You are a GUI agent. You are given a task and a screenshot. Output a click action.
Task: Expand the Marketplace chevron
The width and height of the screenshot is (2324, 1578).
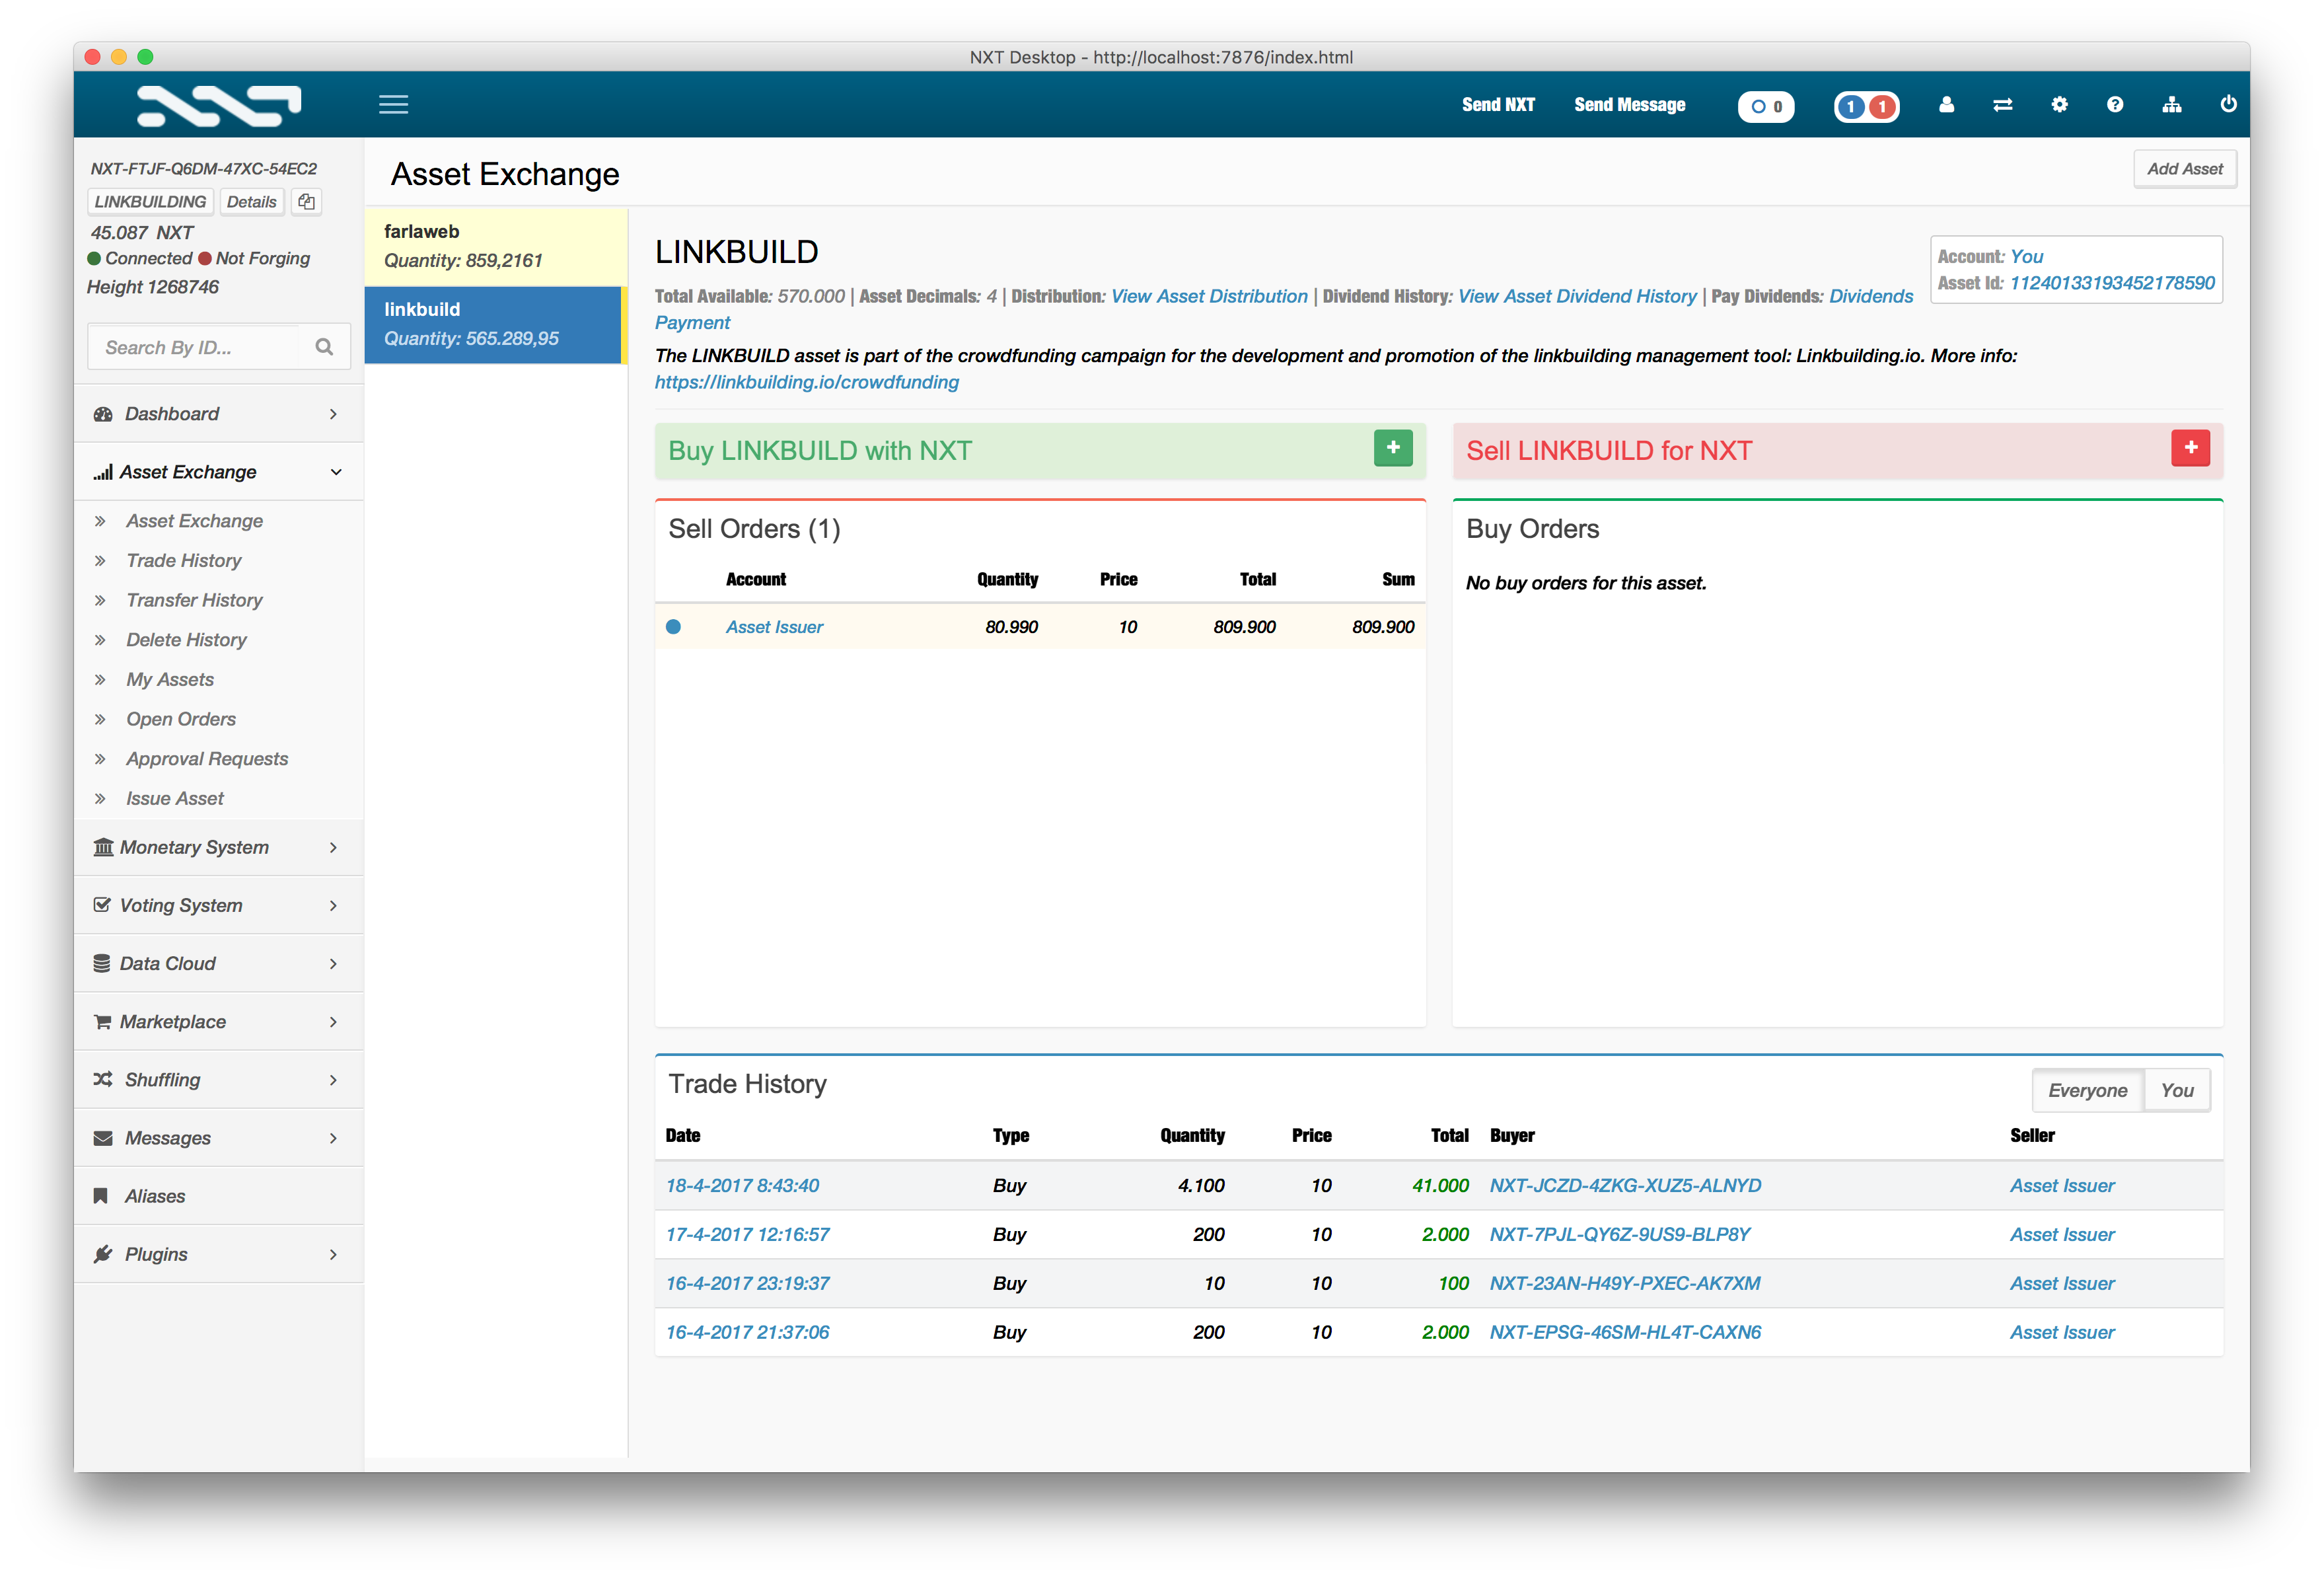point(333,1021)
